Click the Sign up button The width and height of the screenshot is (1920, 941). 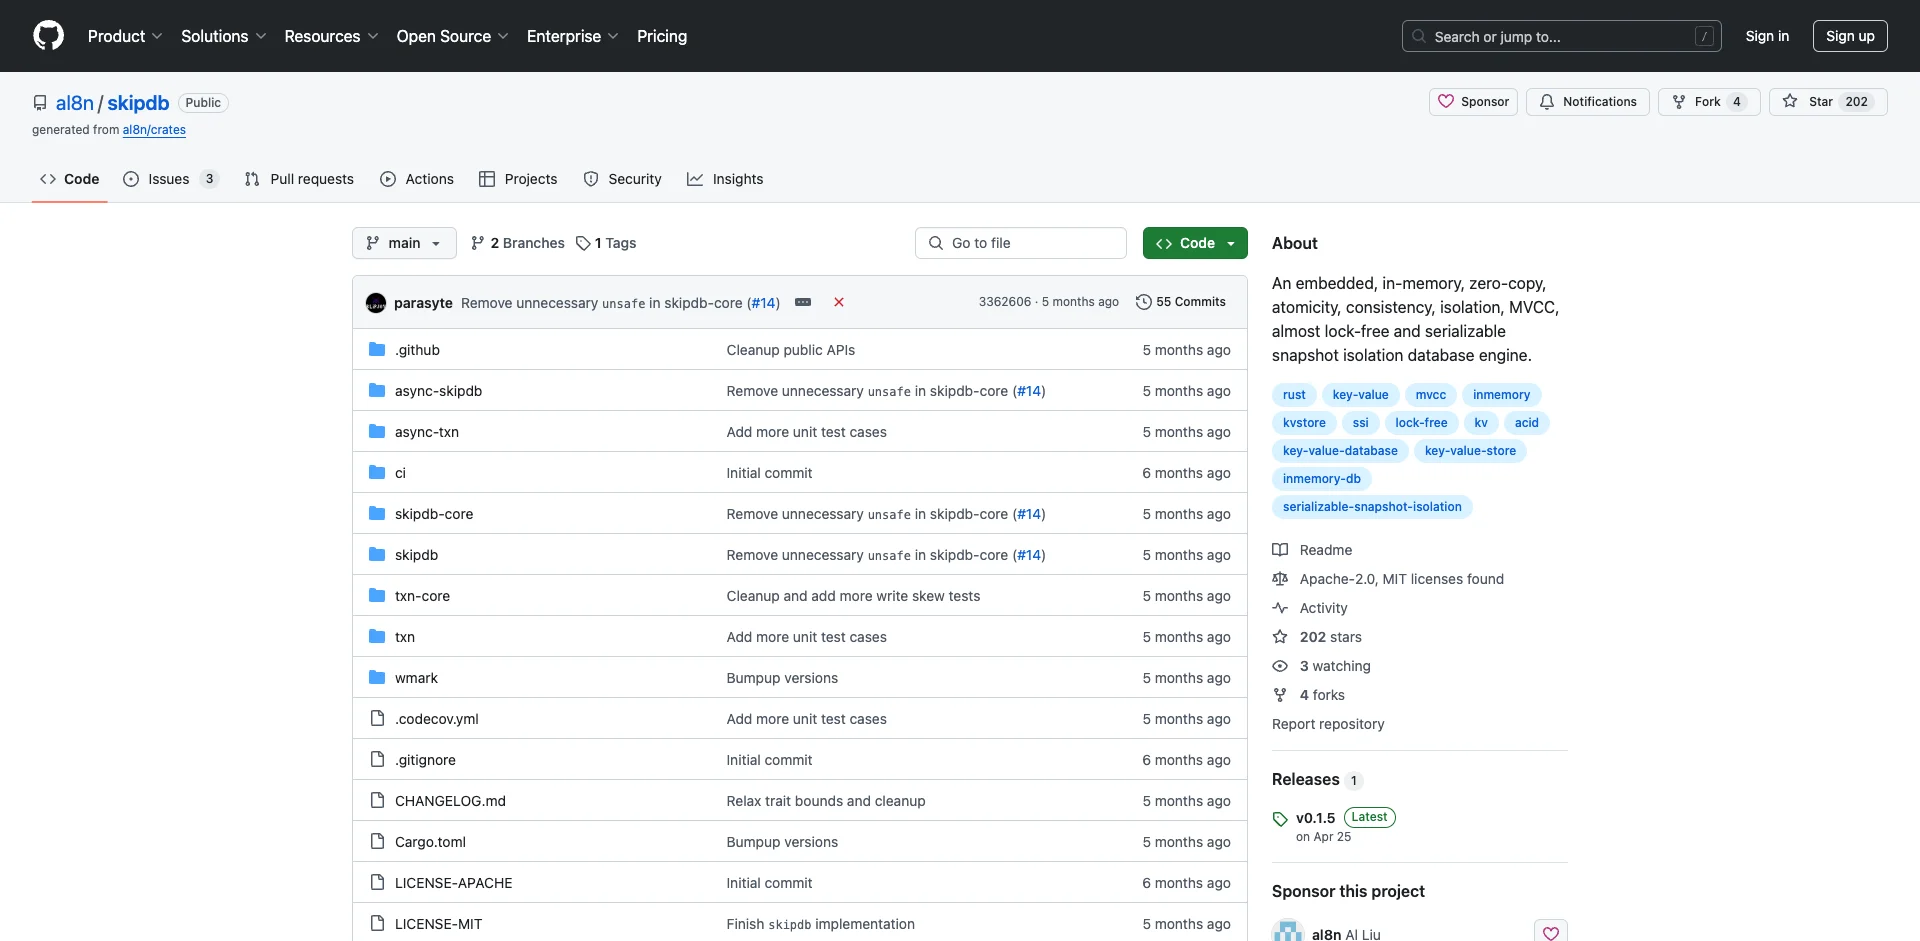(x=1850, y=36)
